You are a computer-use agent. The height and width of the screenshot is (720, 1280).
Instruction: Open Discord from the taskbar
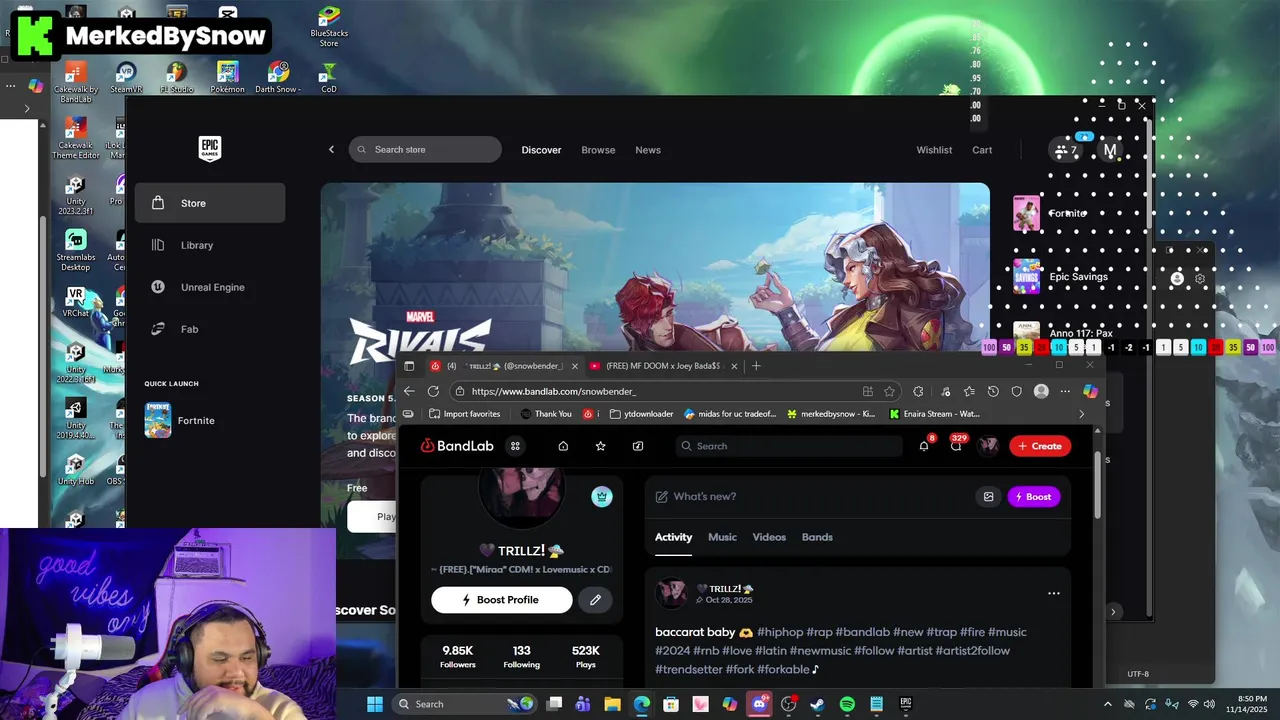coord(759,704)
